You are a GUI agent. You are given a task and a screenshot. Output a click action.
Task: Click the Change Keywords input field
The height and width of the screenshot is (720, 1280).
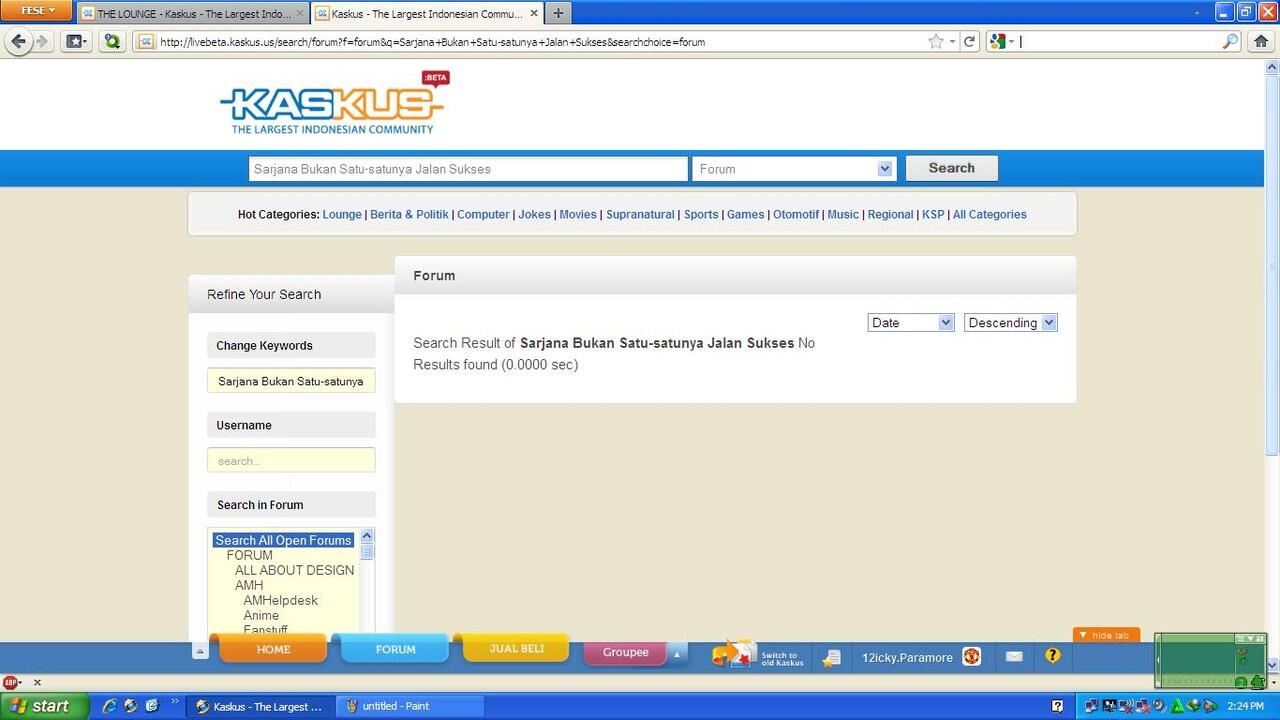[291, 381]
